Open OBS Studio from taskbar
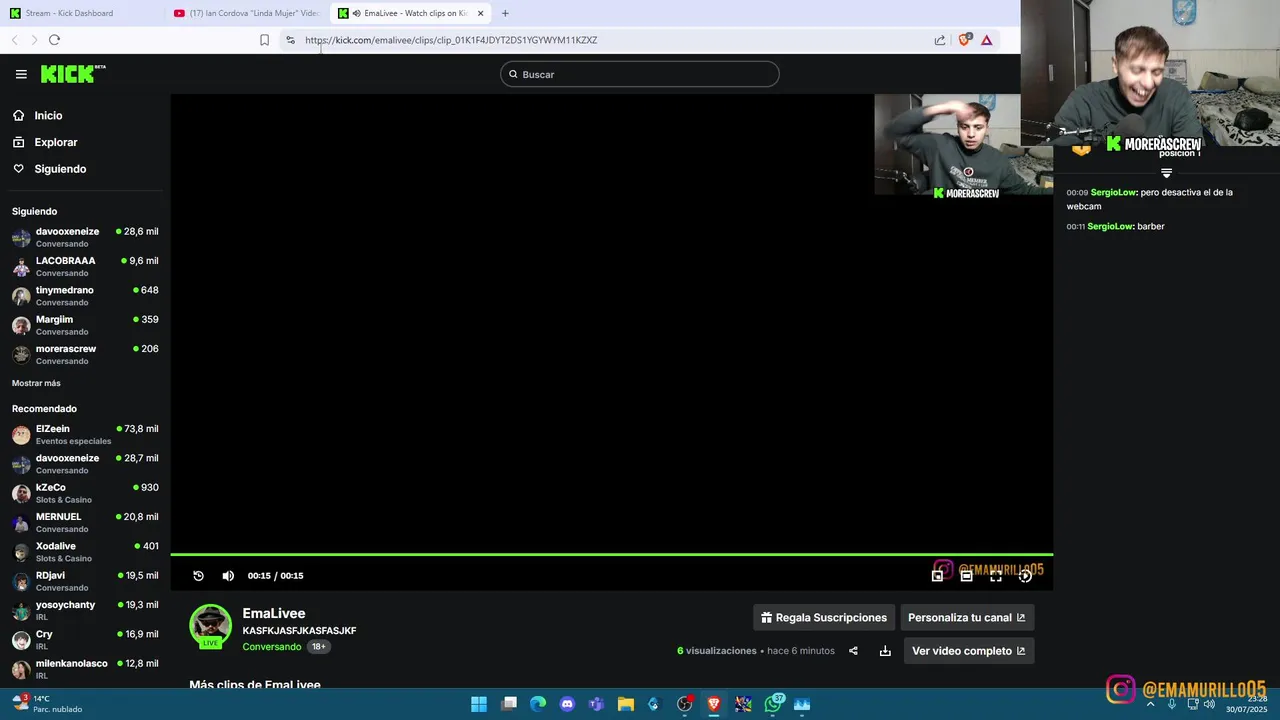This screenshot has height=720, width=1280. pos(684,704)
